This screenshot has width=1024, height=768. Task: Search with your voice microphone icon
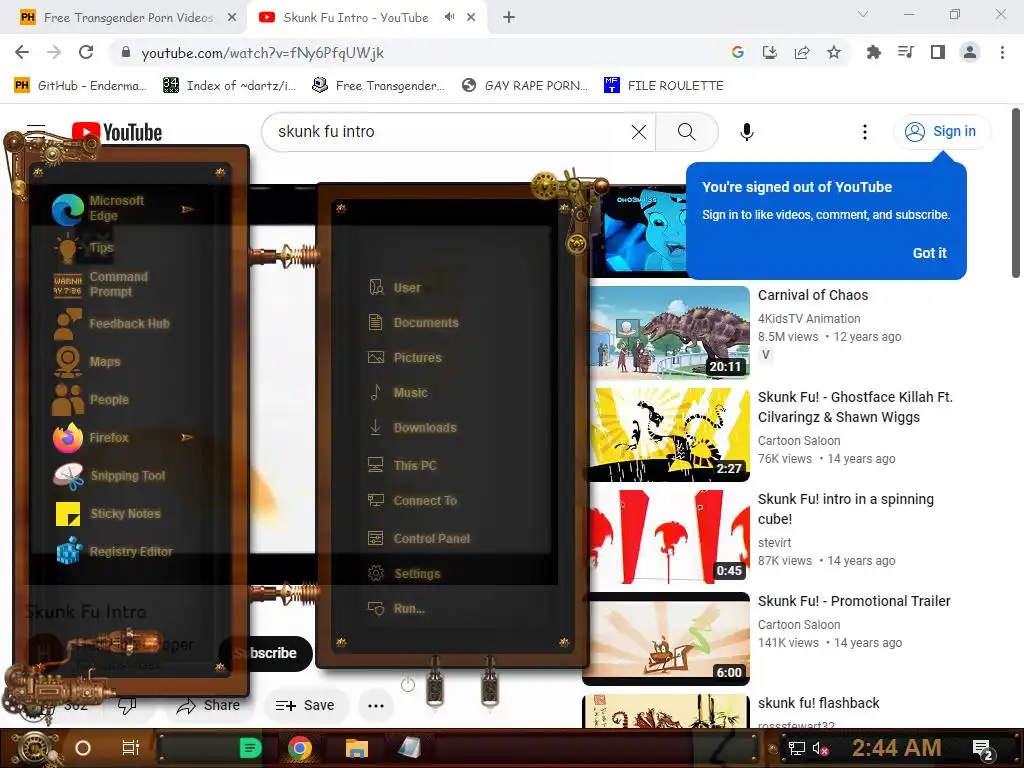(x=746, y=132)
